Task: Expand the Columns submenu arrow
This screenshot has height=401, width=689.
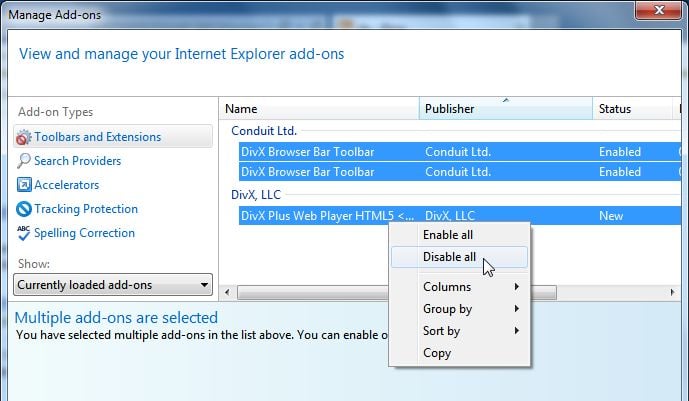Action: [x=517, y=287]
